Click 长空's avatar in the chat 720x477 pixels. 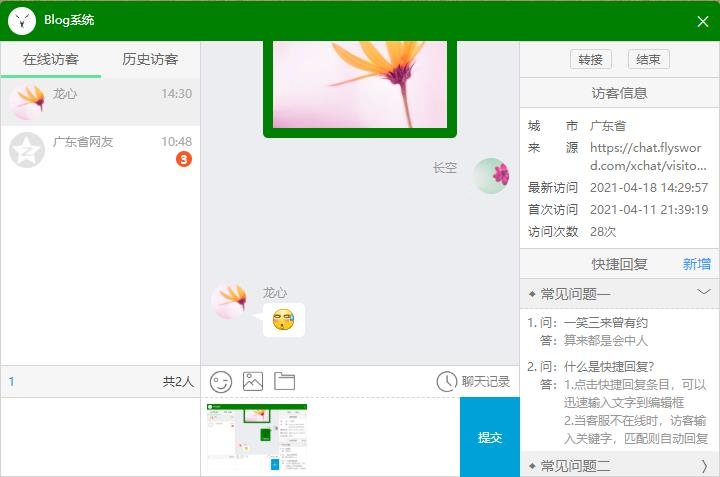491,176
